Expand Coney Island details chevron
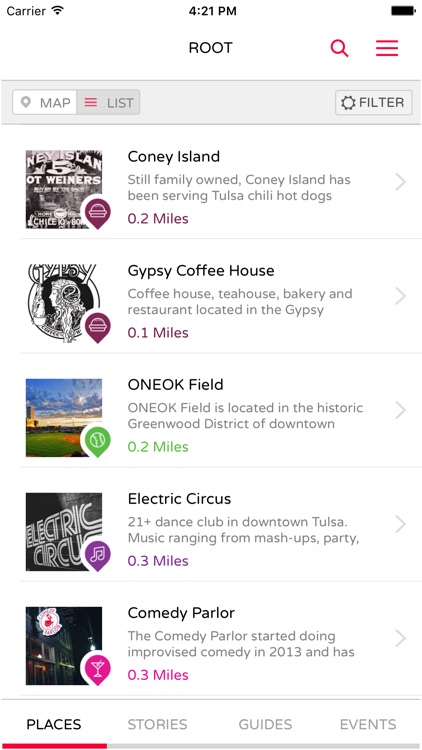 (x=400, y=182)
